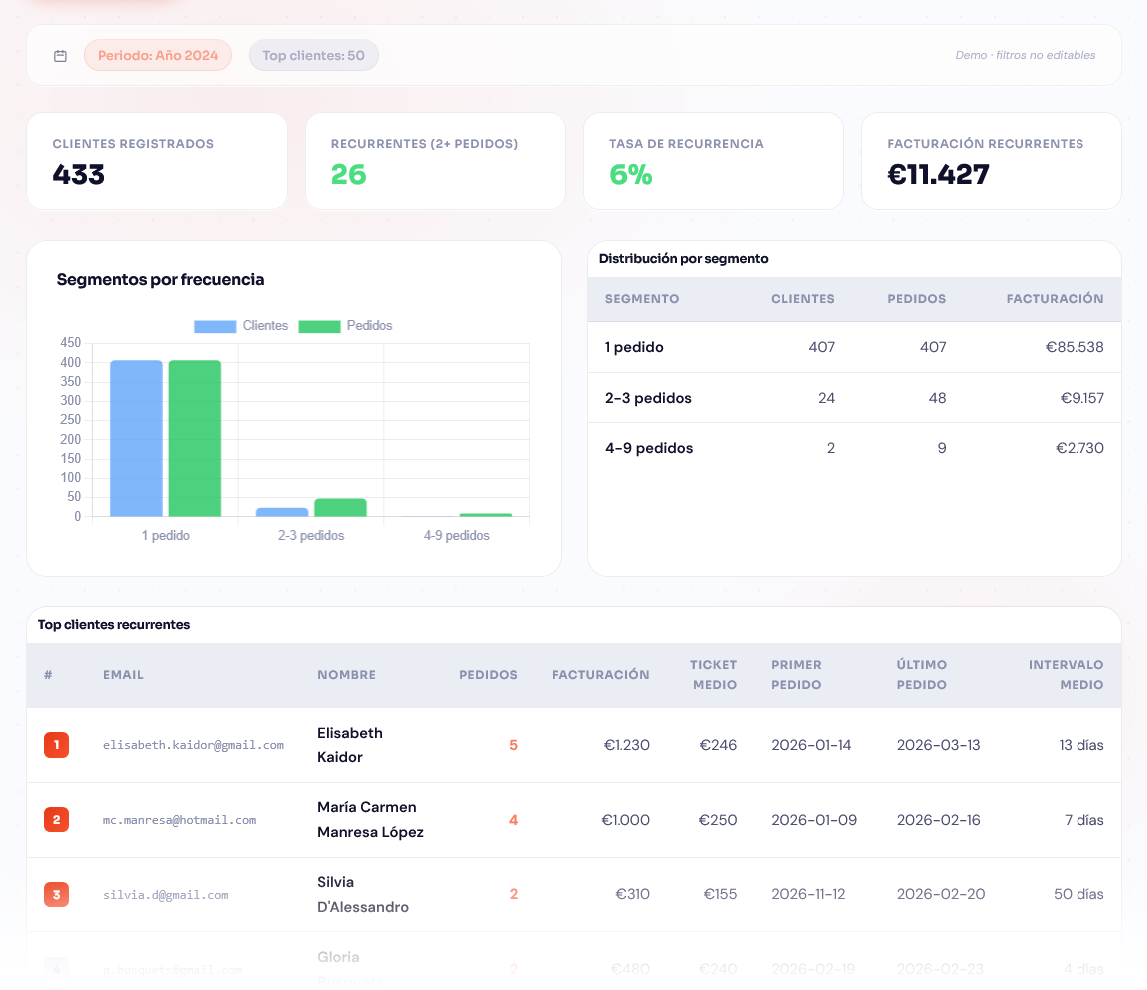Sort by Facturación column in segment table
The image size is (1147, 990).
1054,299
